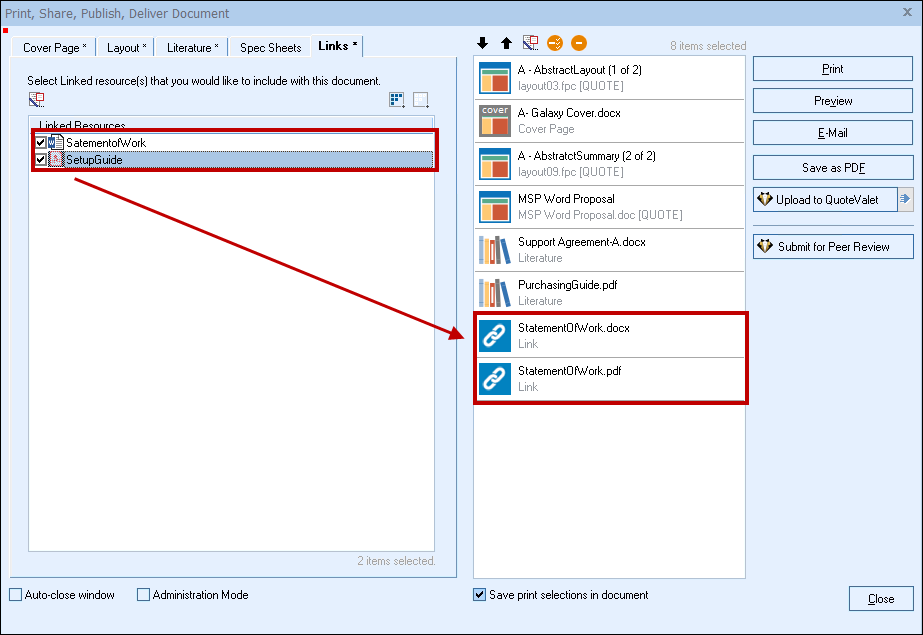Click the Preview button

833,101
